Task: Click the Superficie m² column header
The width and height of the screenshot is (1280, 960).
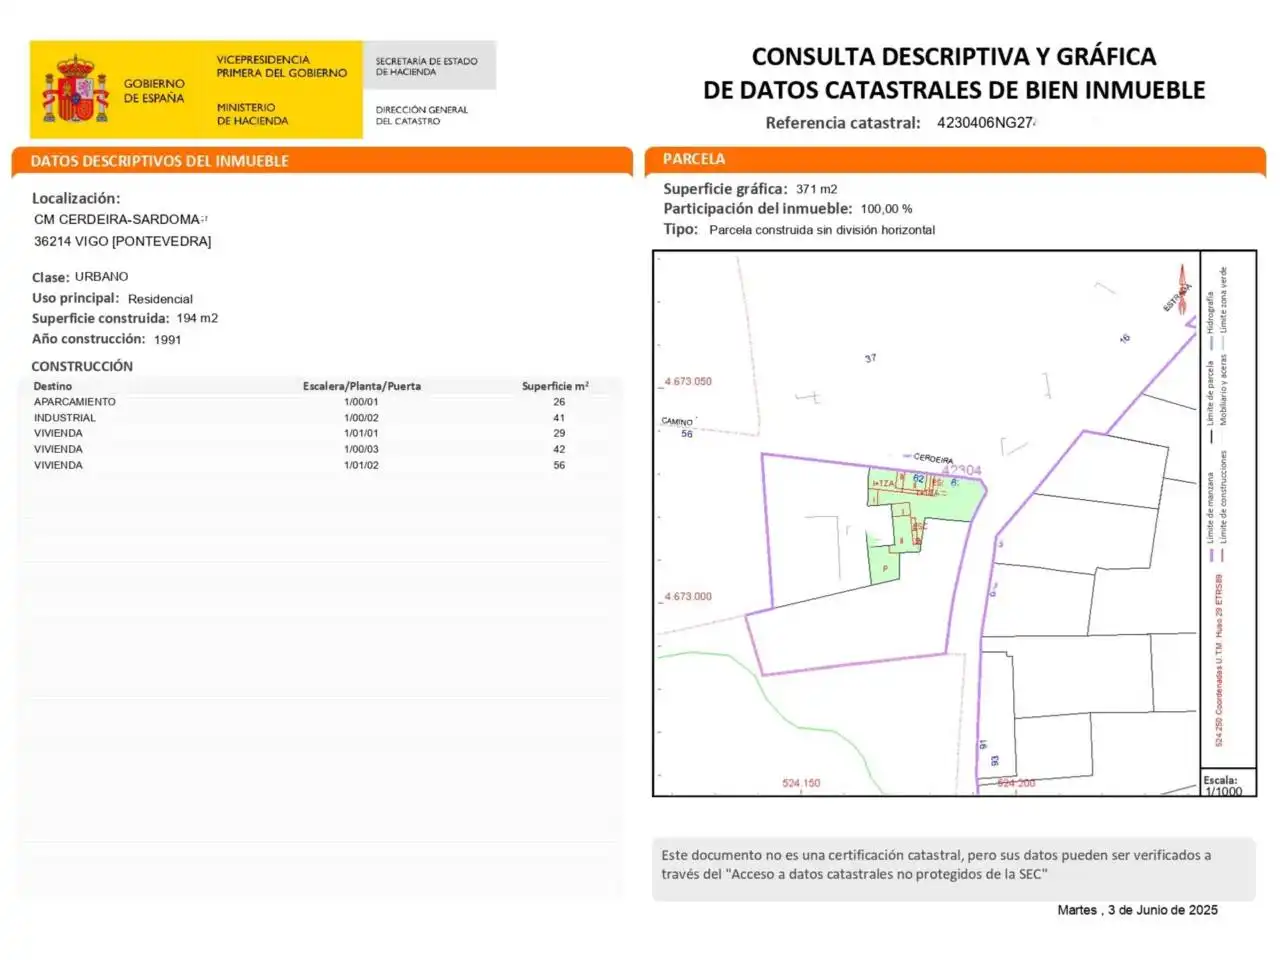Action: tap(555, 386)
